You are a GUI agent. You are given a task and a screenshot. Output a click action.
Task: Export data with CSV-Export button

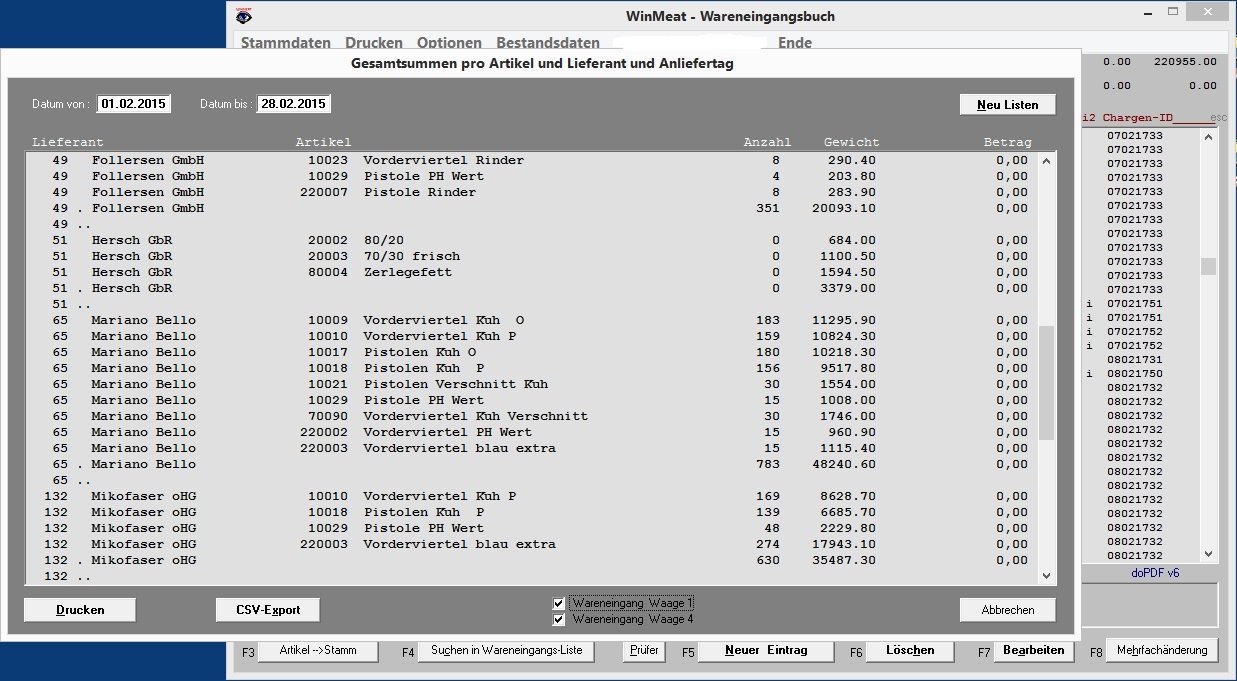(x=268, y=610)
